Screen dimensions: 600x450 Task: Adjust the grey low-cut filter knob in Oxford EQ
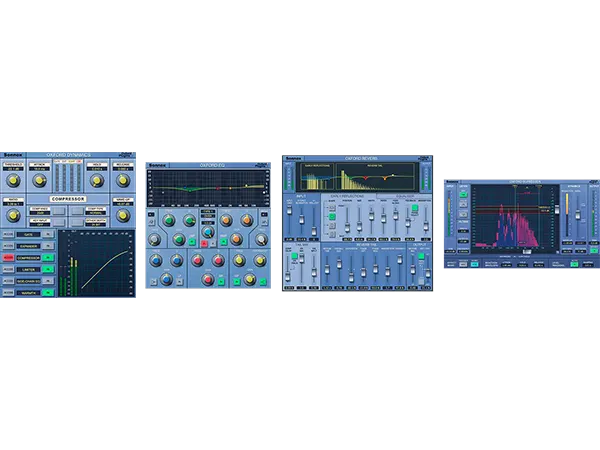pos(154,240)
